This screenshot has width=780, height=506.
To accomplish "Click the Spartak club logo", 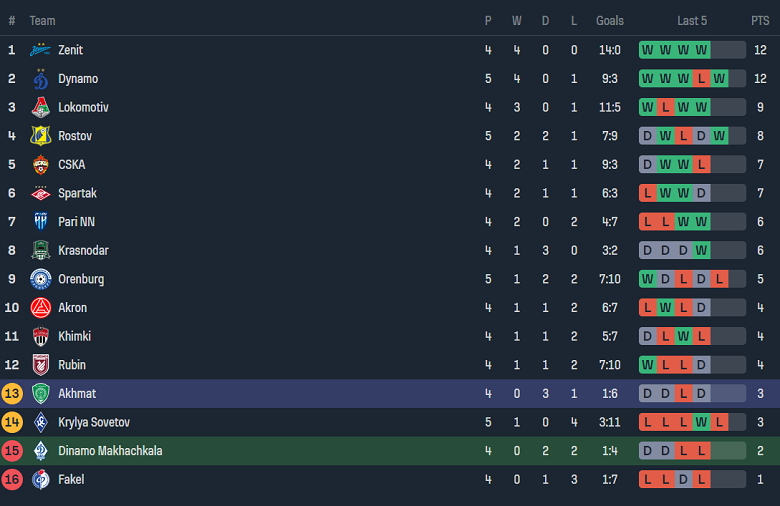I will [x=40, y=193].
